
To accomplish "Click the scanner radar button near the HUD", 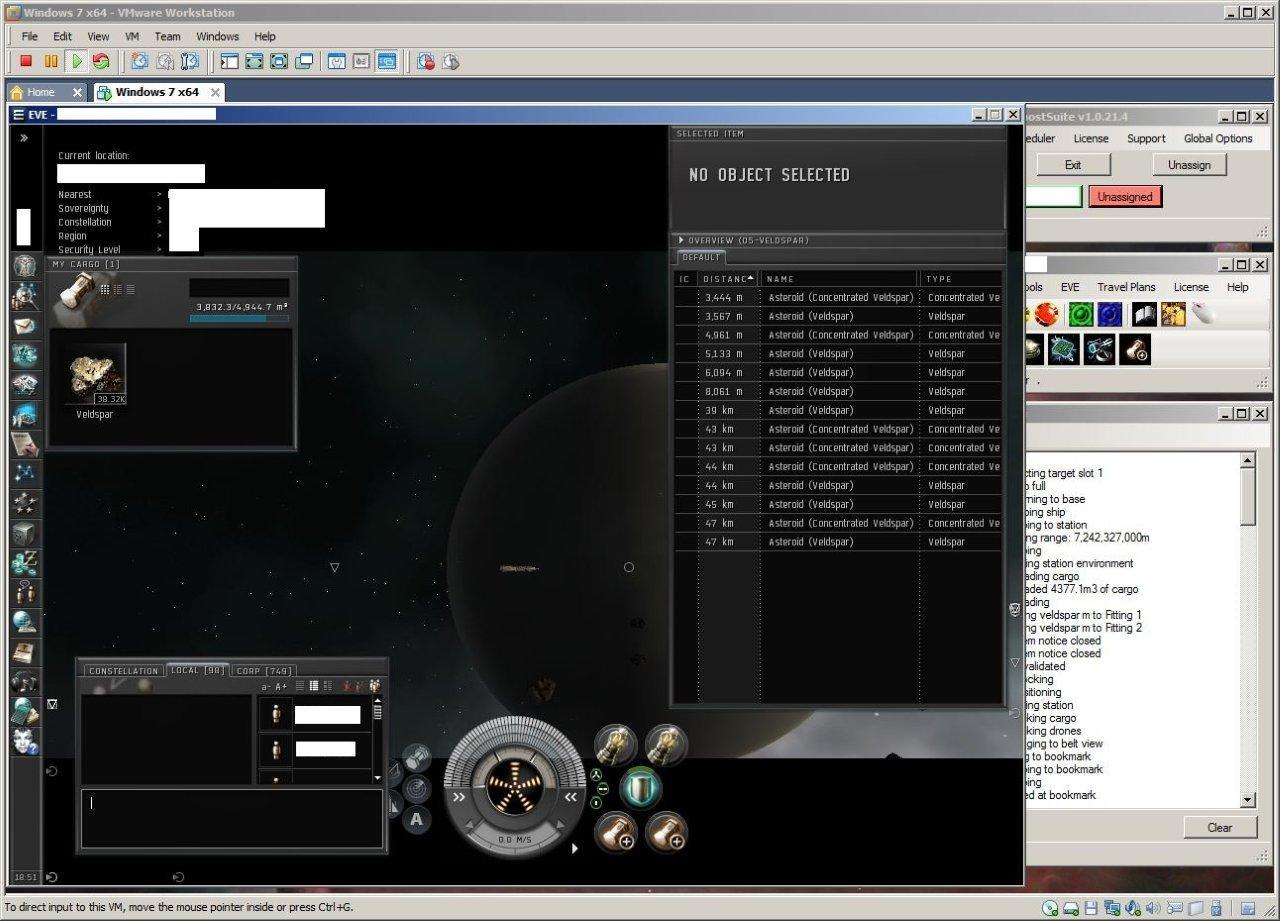I will click(417, 789).
